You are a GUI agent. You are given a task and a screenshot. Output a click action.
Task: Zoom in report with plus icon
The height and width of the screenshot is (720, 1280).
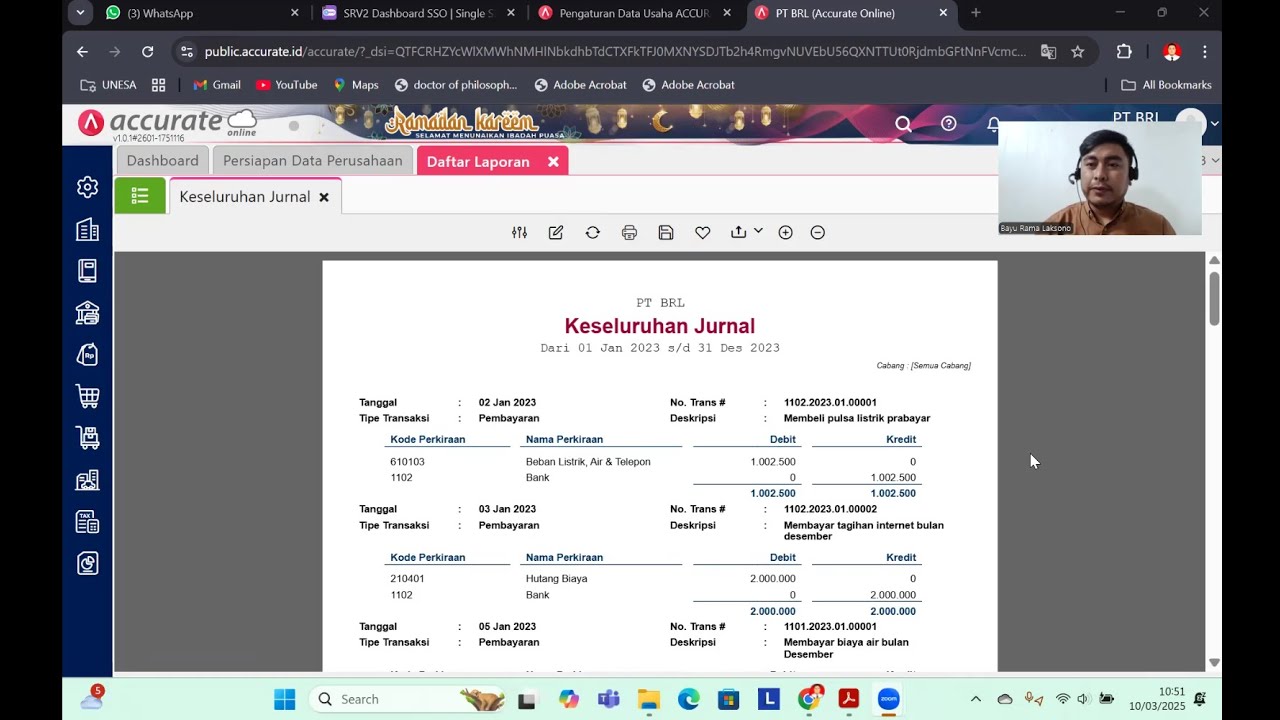pos(785,232)
